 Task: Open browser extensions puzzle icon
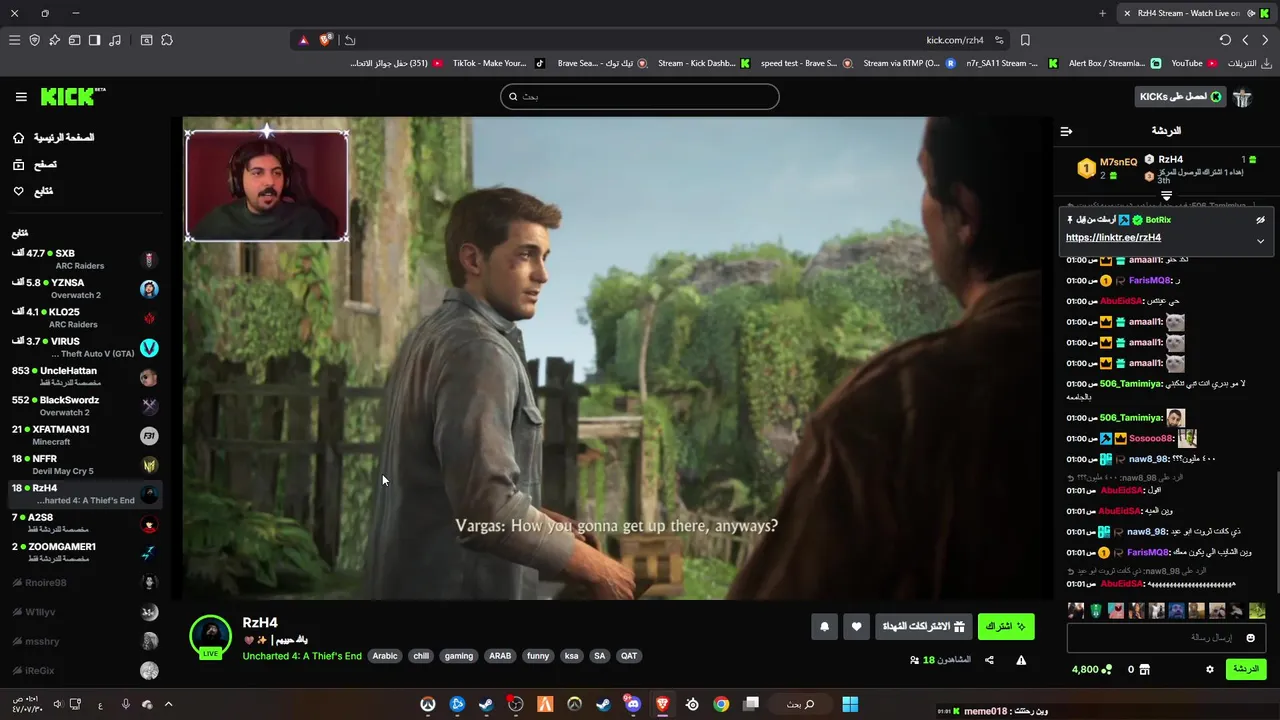coord(167,40)
